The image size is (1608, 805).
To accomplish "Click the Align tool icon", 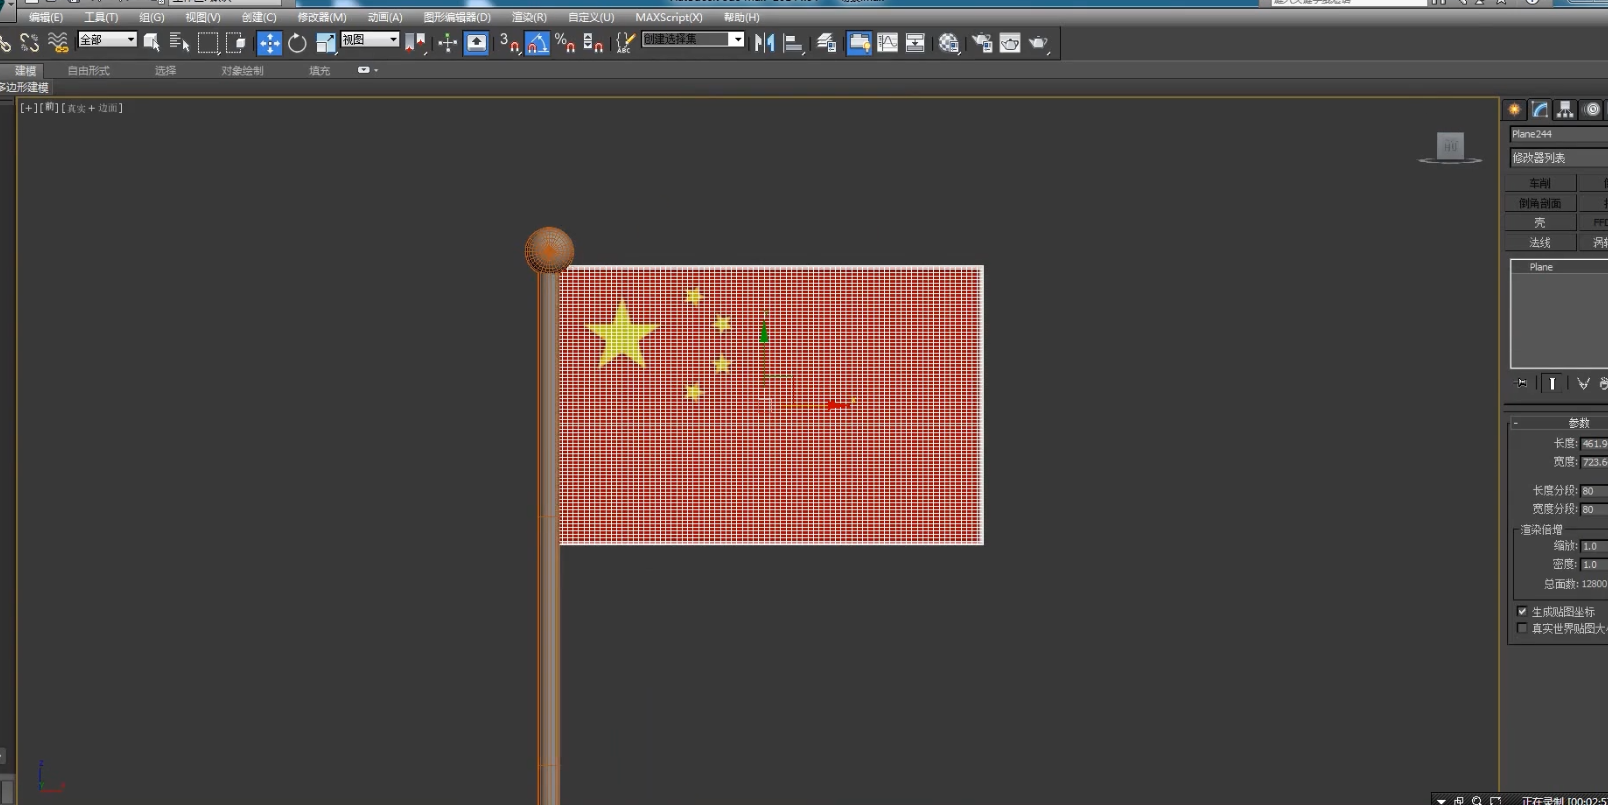I will (793, 42).
